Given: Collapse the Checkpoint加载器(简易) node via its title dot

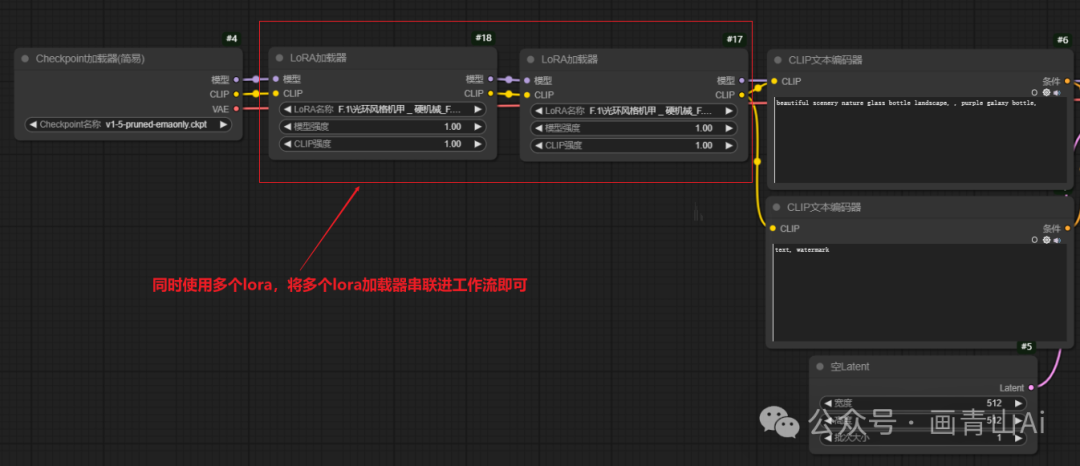Looking at the screenshot, I should click(25, 59).
